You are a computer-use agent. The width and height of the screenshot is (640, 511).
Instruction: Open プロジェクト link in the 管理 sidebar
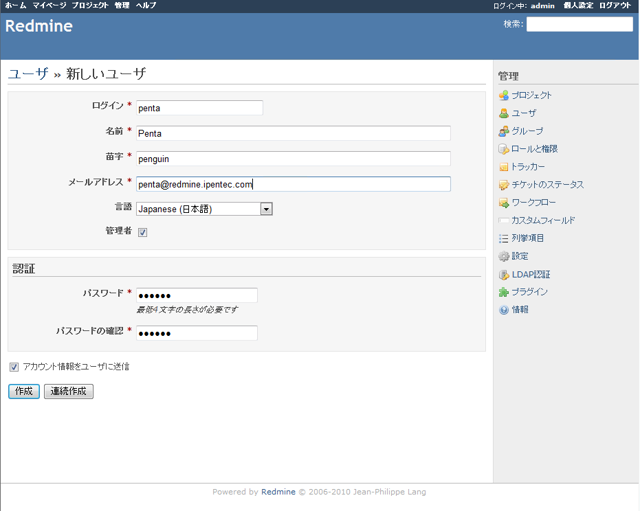pos(531,96)
